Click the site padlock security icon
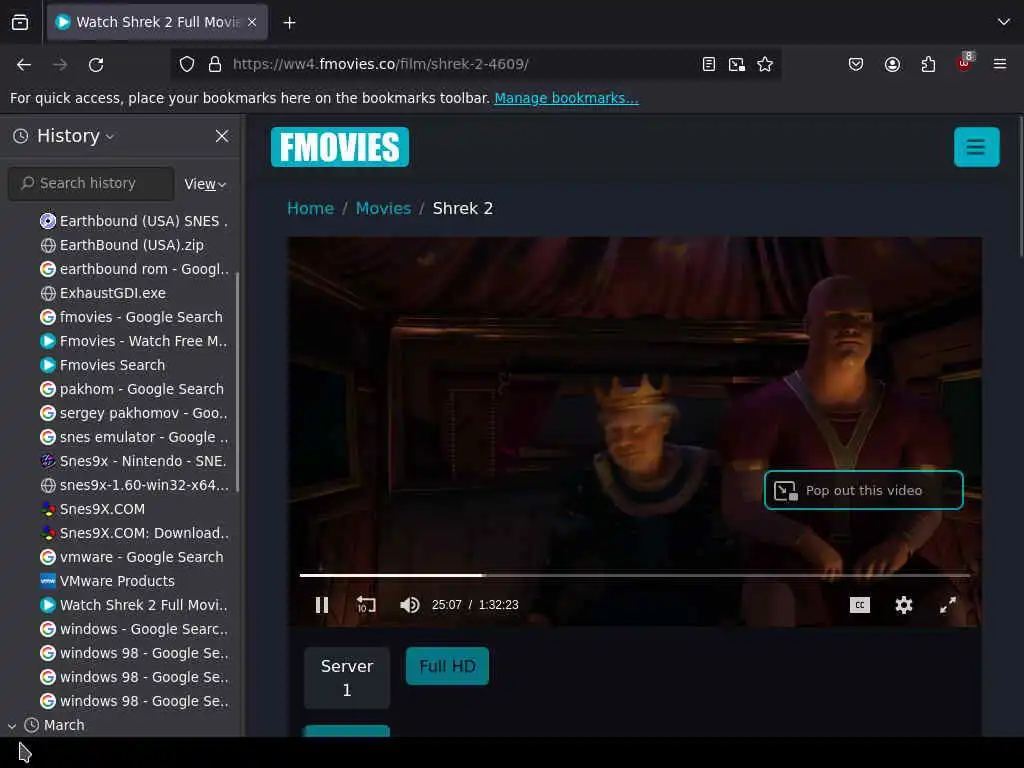The width and height of the screenshot is (1024, 768). (215, 64)
